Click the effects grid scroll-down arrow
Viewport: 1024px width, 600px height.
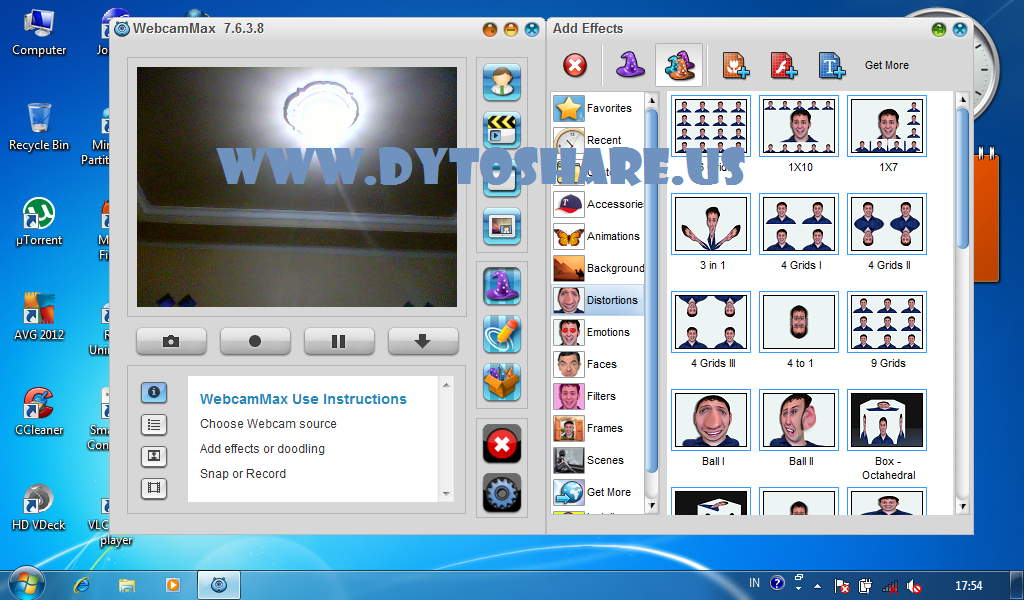point(962,506)
